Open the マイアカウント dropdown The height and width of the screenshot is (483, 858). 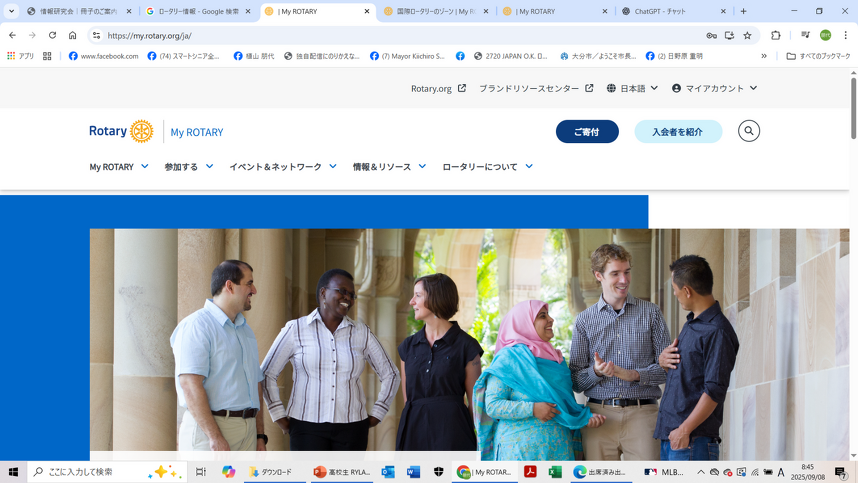pyautogui.click(x=714, y=88)
